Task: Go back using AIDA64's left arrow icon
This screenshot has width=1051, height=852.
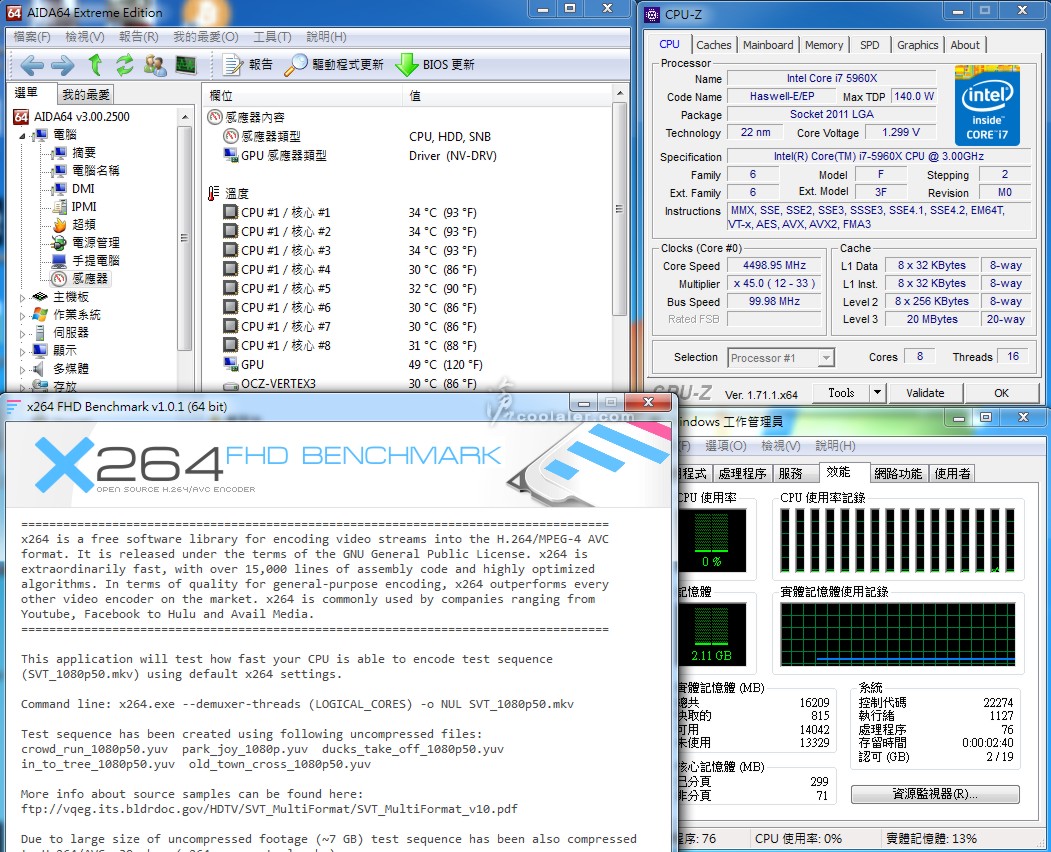Action: 32,65
